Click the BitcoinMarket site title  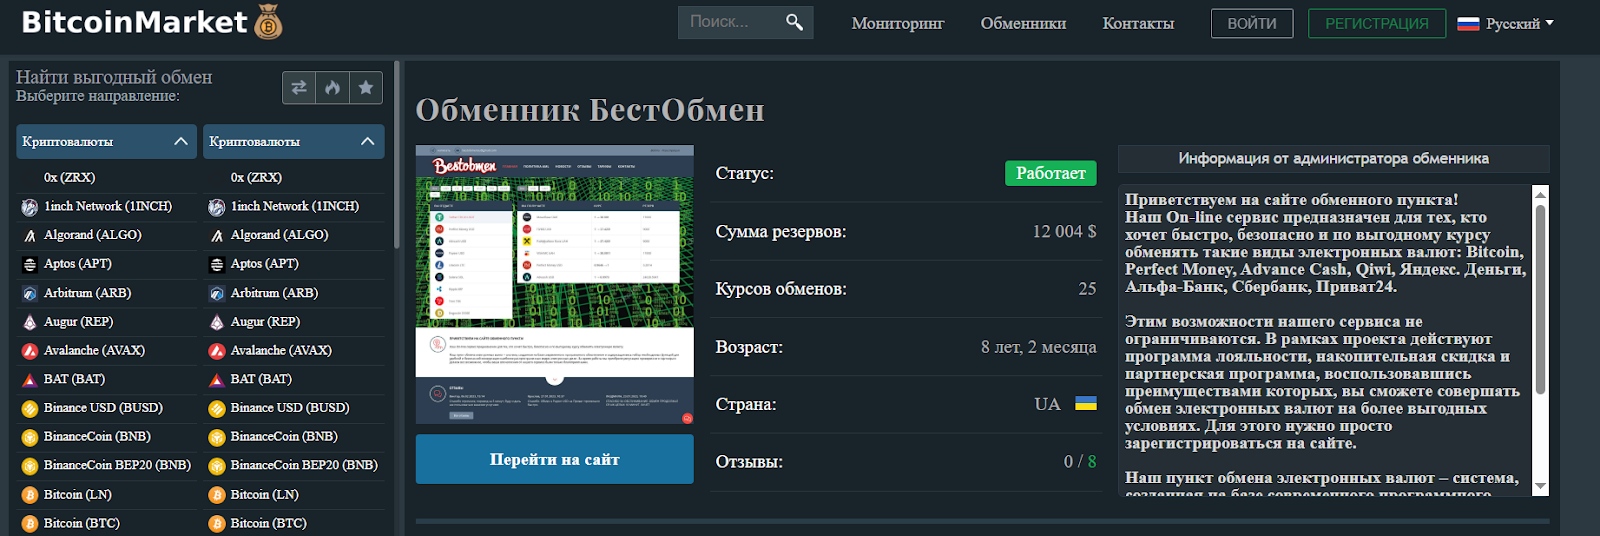pyautogui.click(x=134, y=22)
